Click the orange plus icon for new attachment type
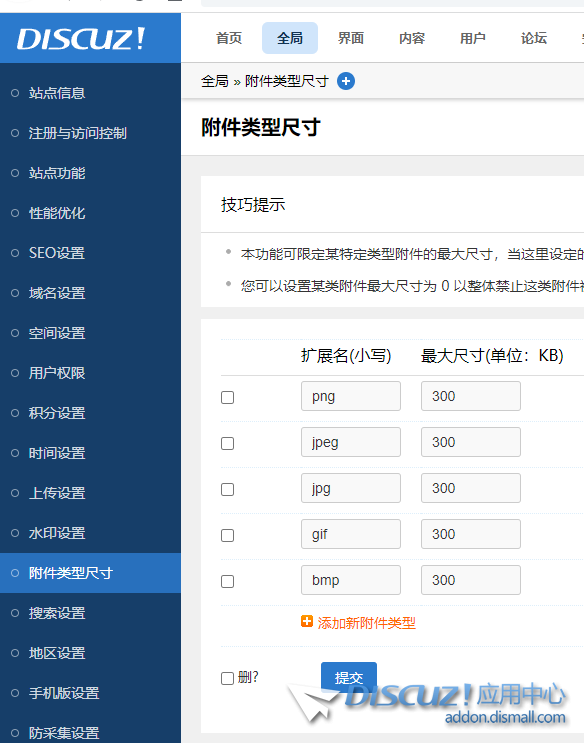 point(307,621)
